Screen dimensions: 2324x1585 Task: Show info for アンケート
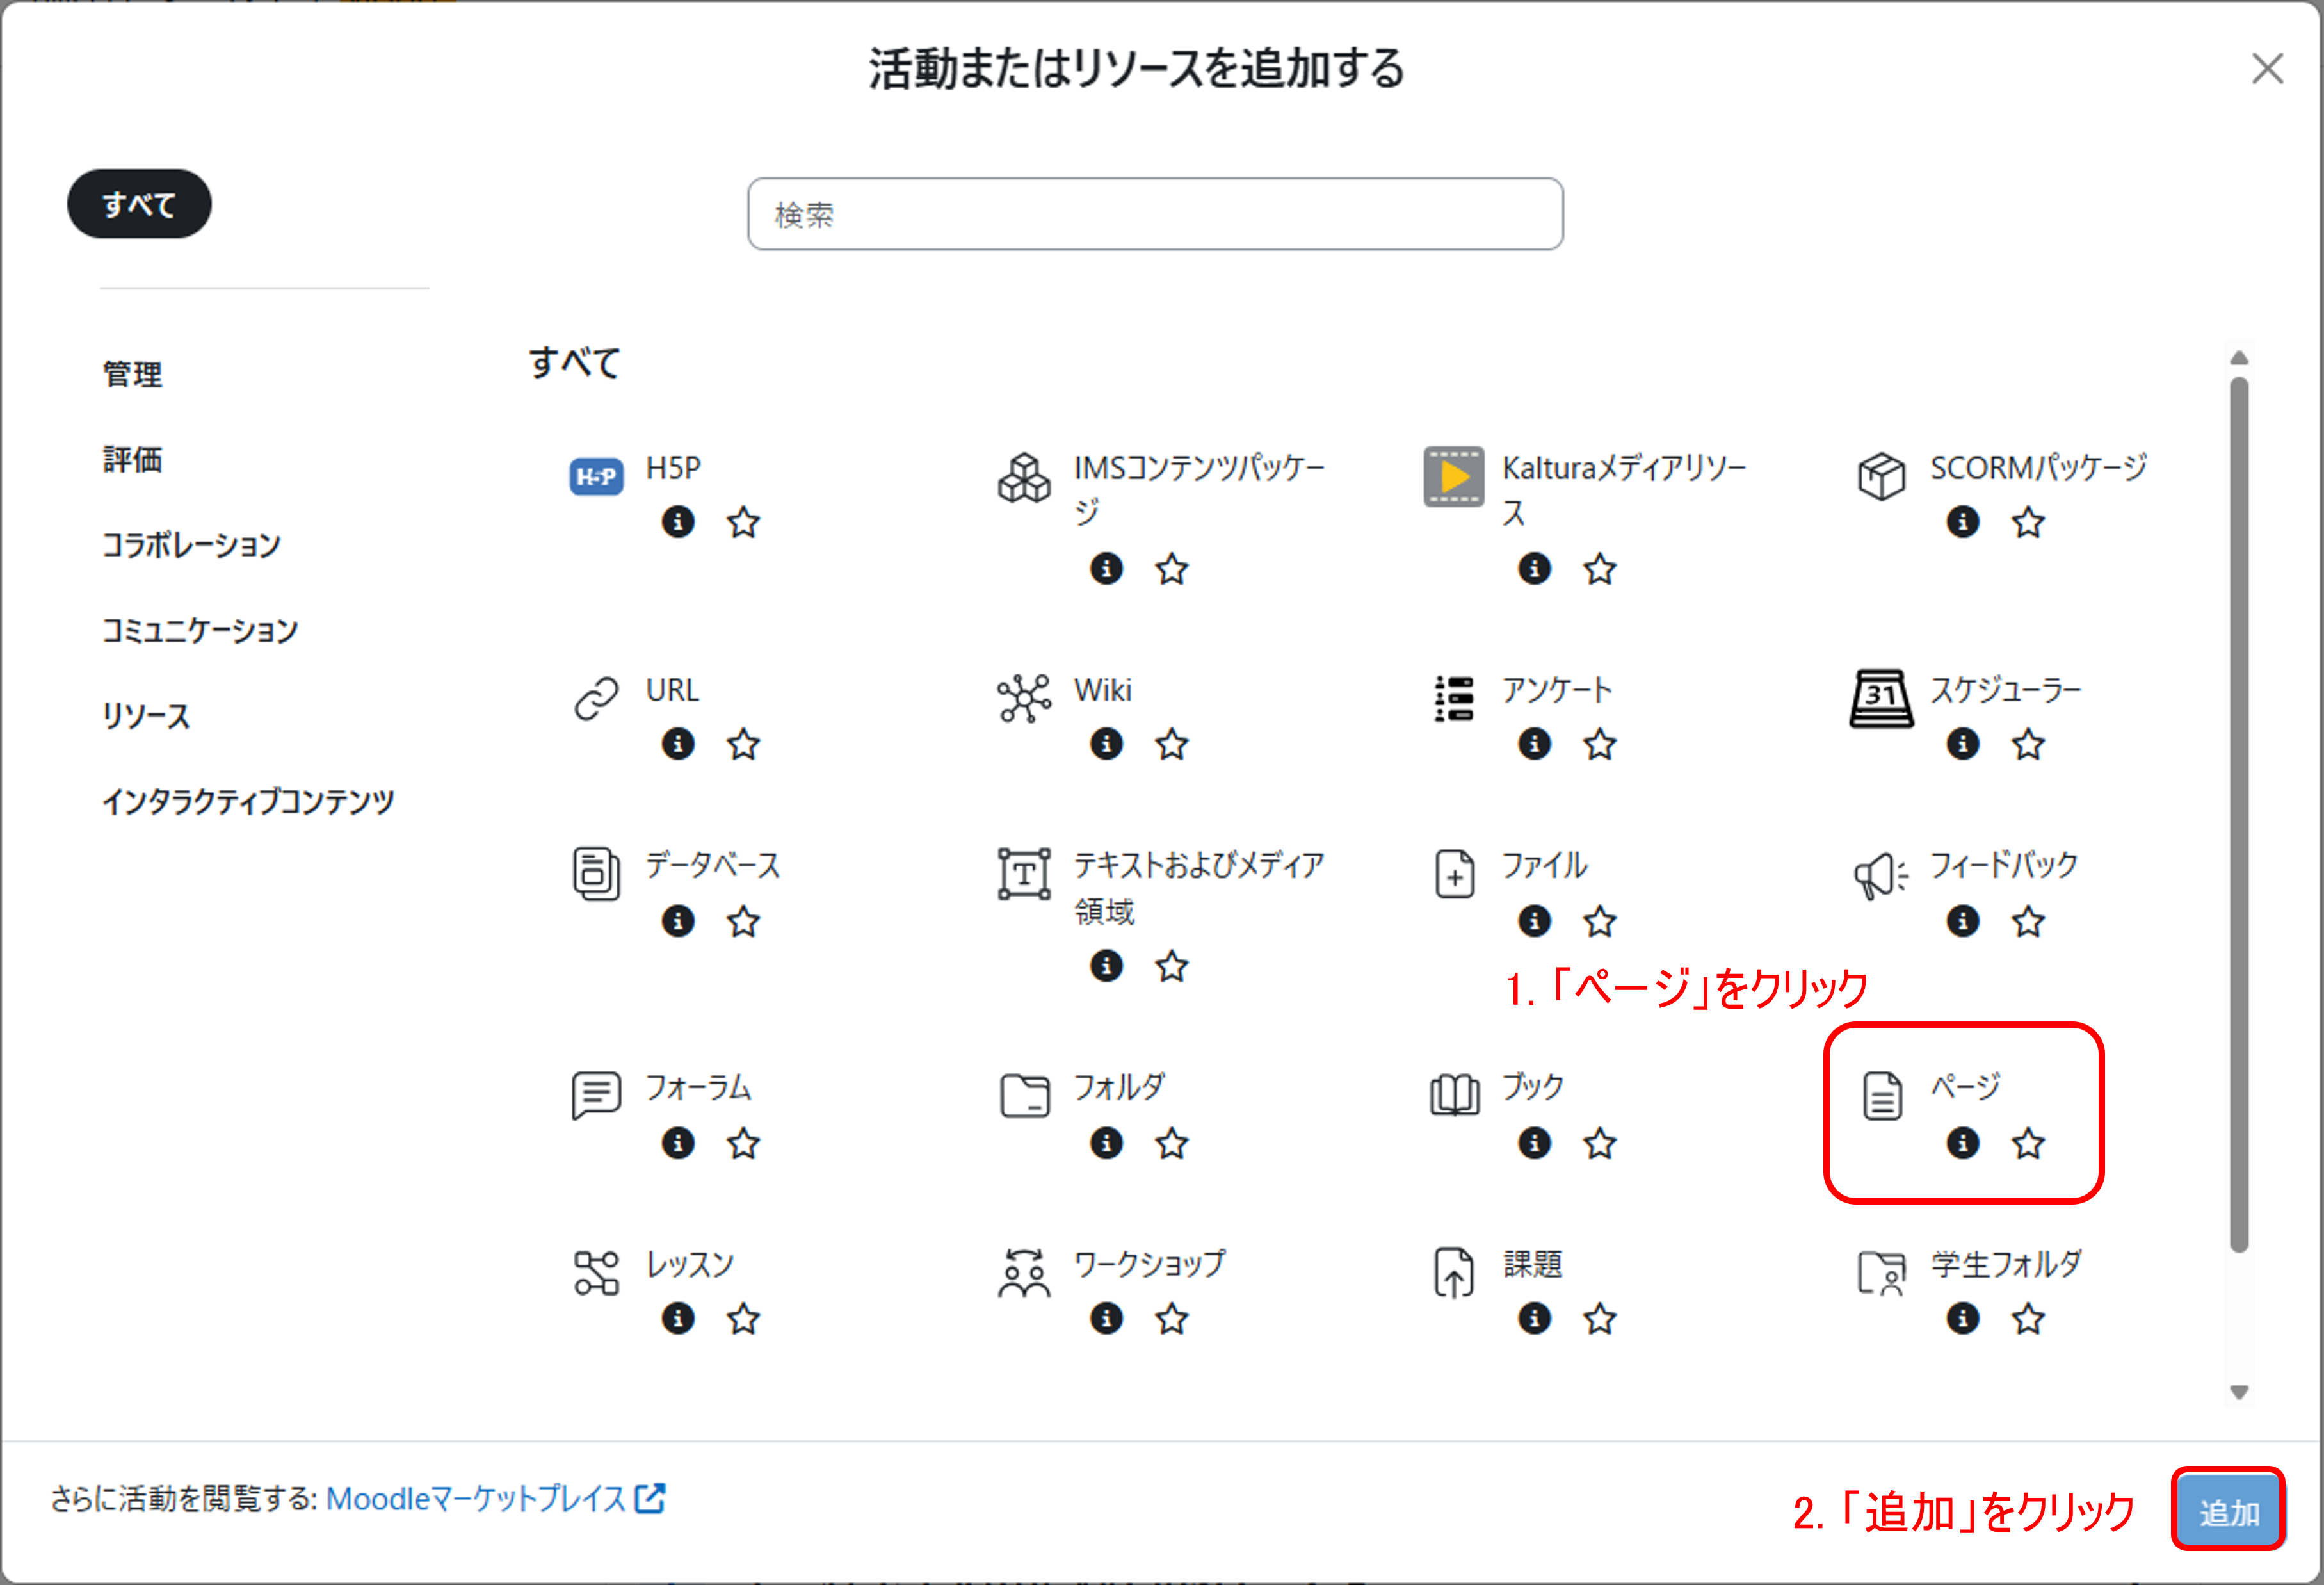pyautogui.click(x=1534, y=744)
